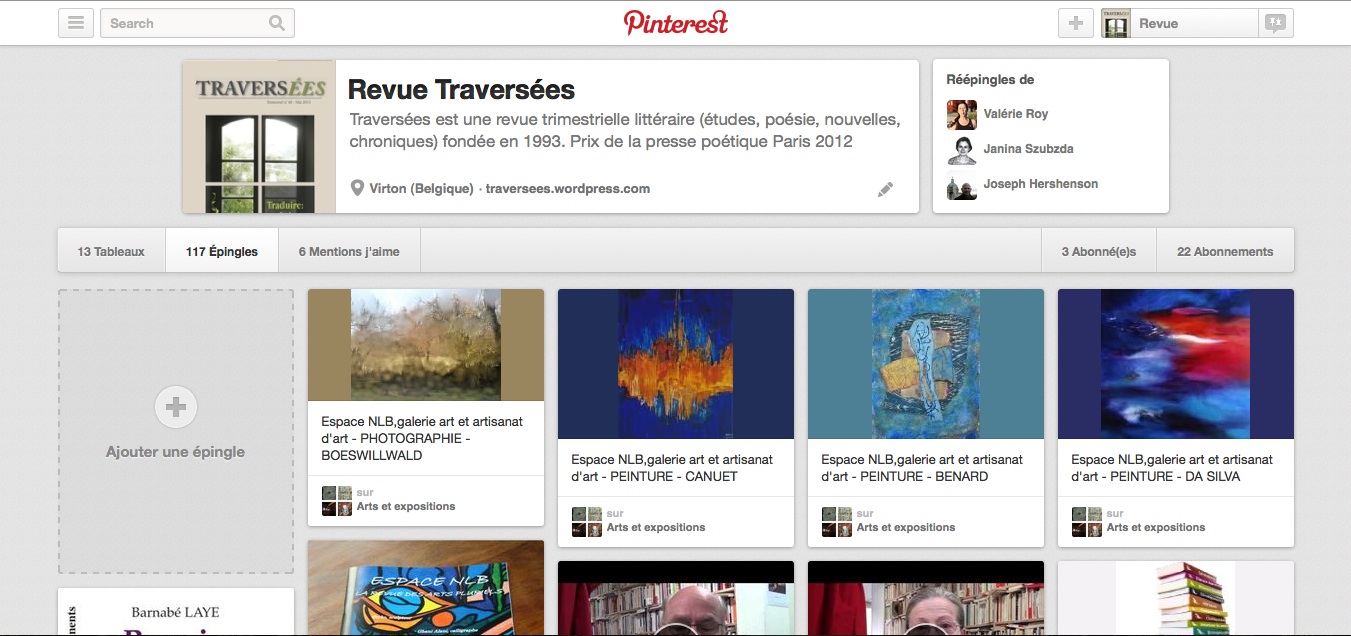The width and height of the screenshot is (1351, 636).
Task: Open the 22 Abonnements list
Action: [x=1225, y=252]
